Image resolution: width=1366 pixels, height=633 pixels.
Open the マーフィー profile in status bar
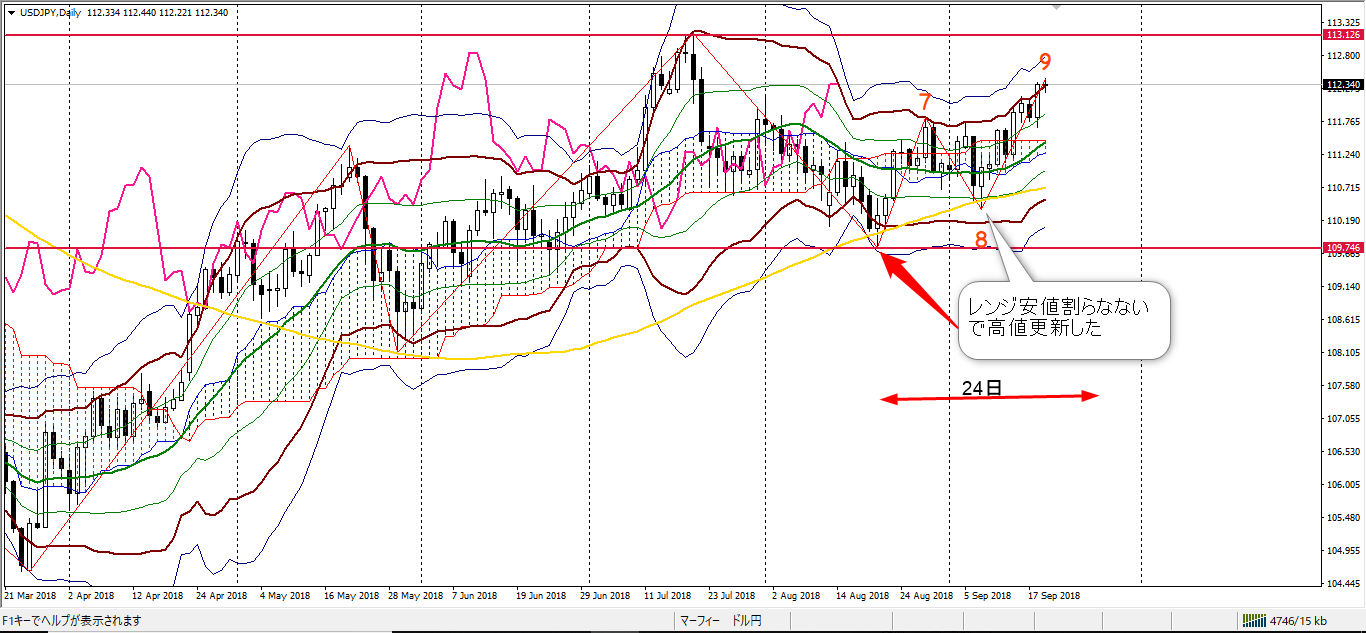coord(701,620)
